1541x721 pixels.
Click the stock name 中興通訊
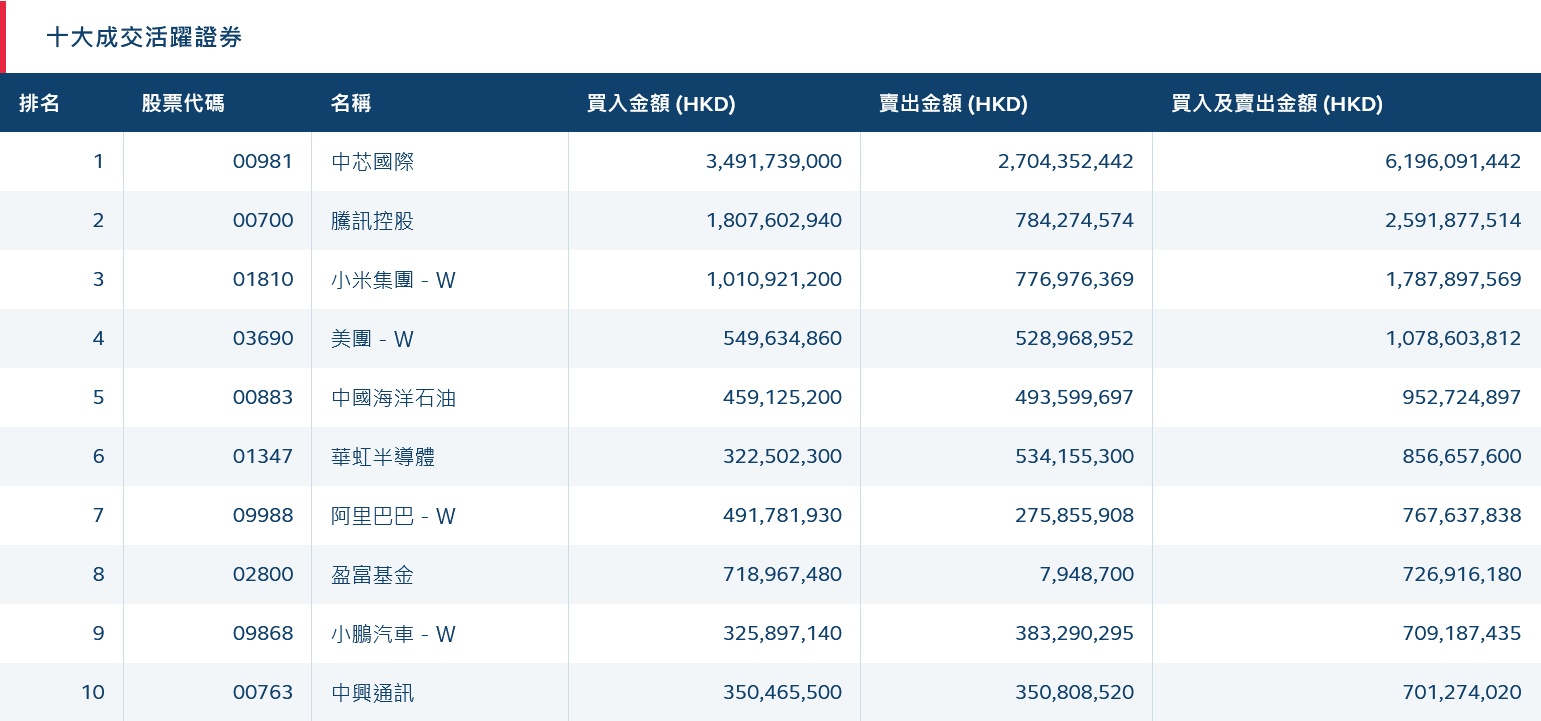pyautogui.click(x=372, y=692)
